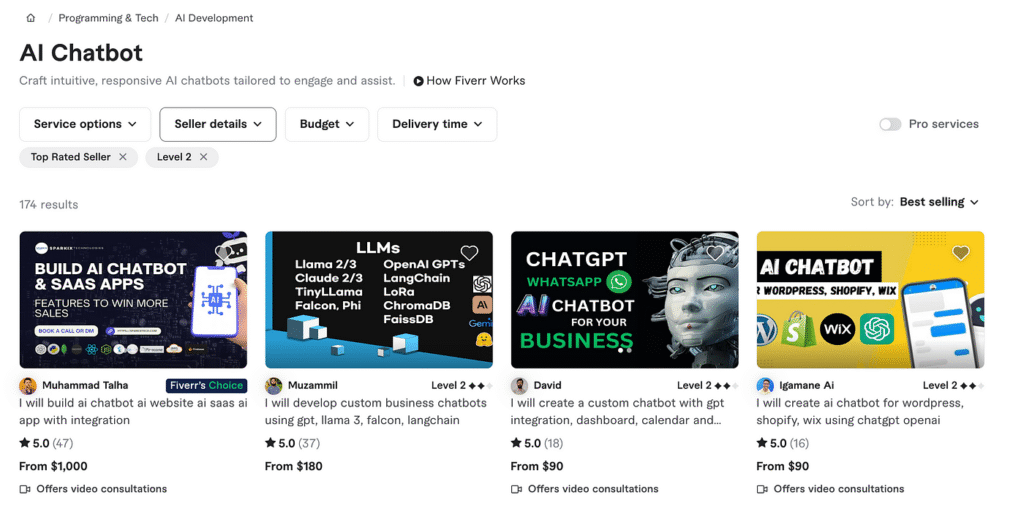Remove the Top Rated Seller filter tag
1024x511 pixels.
(x=123, y=157)
